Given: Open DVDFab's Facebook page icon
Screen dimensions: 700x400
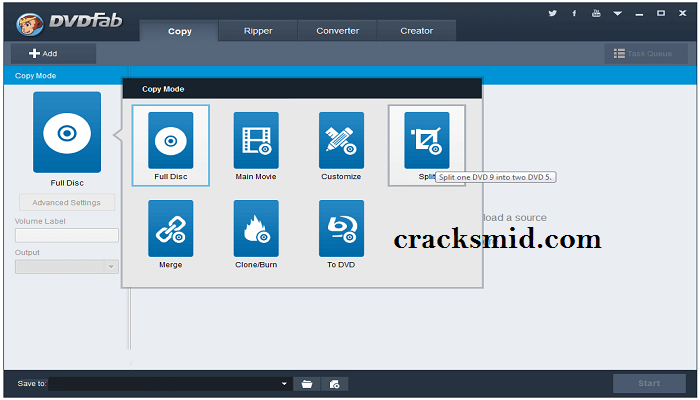Looking at the screenshot, I should (574, 13).
